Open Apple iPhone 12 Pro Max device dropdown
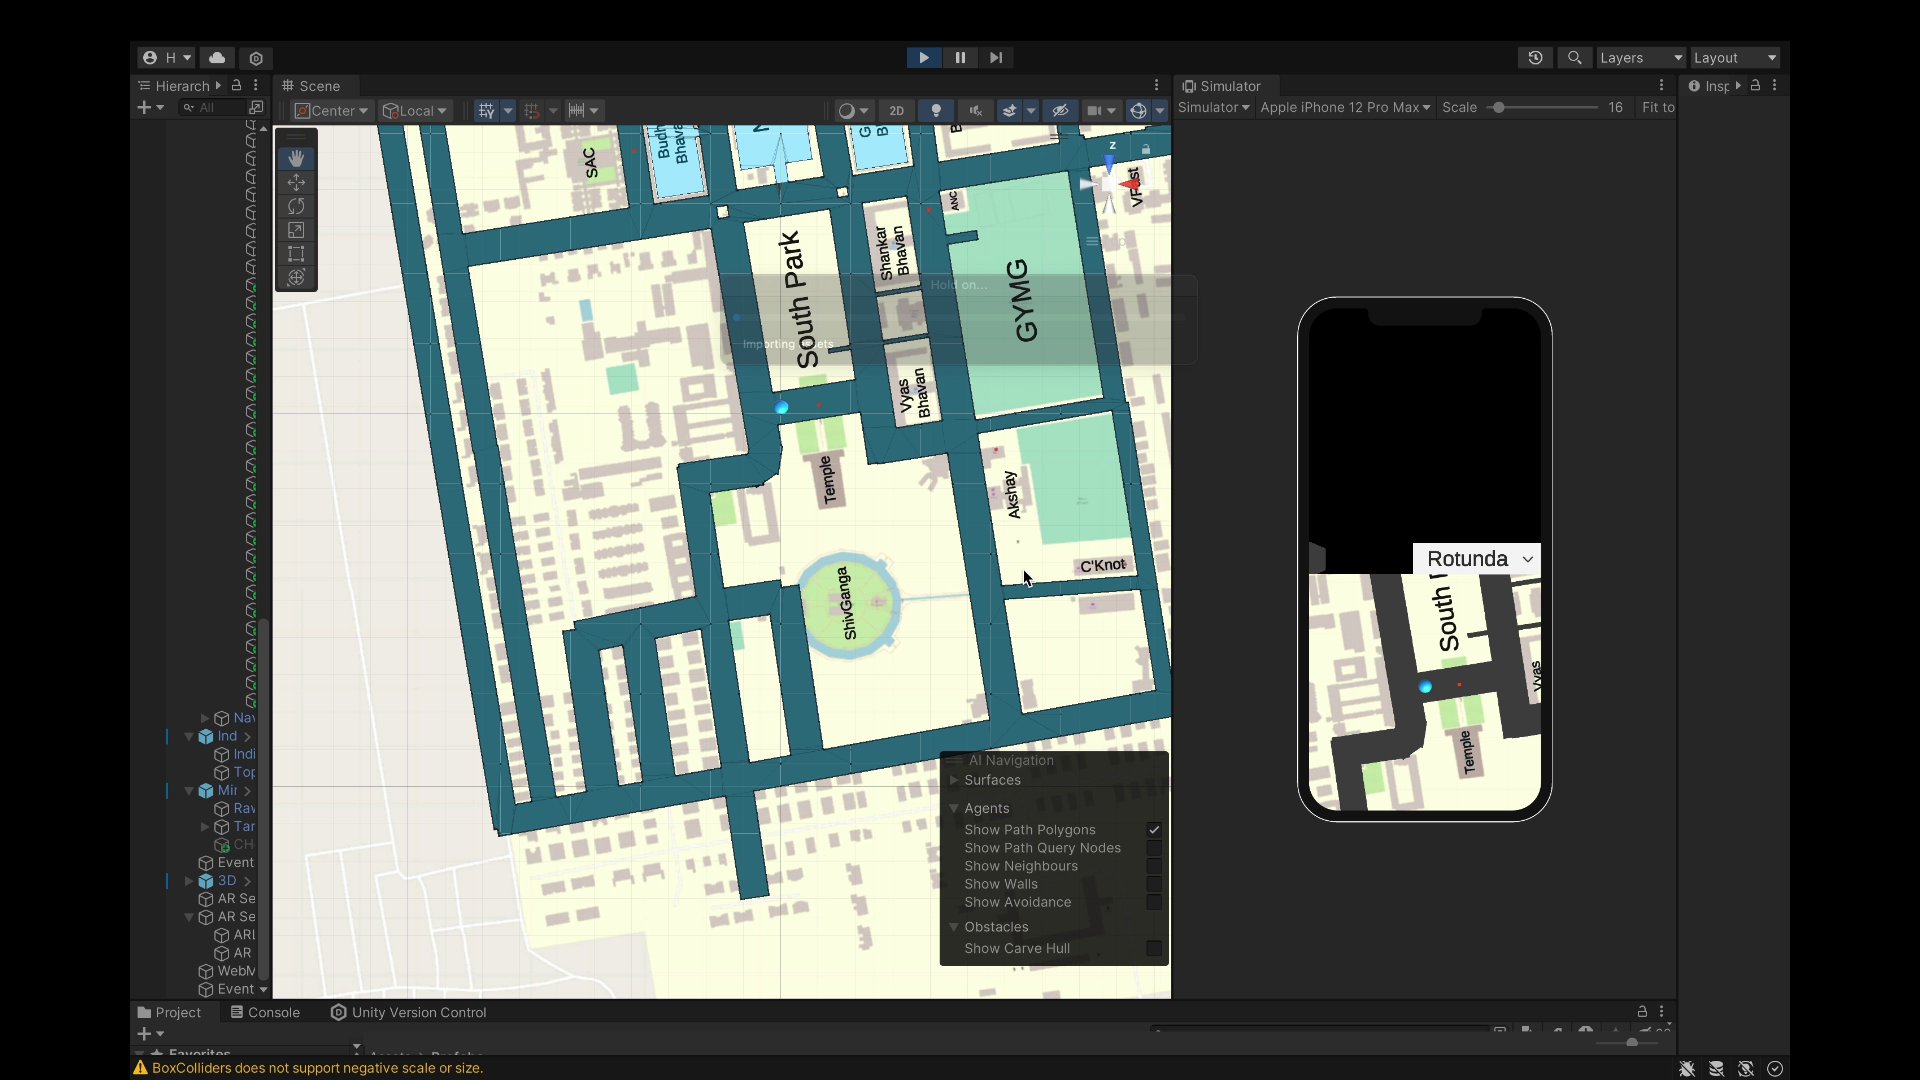 (1345, 107)
